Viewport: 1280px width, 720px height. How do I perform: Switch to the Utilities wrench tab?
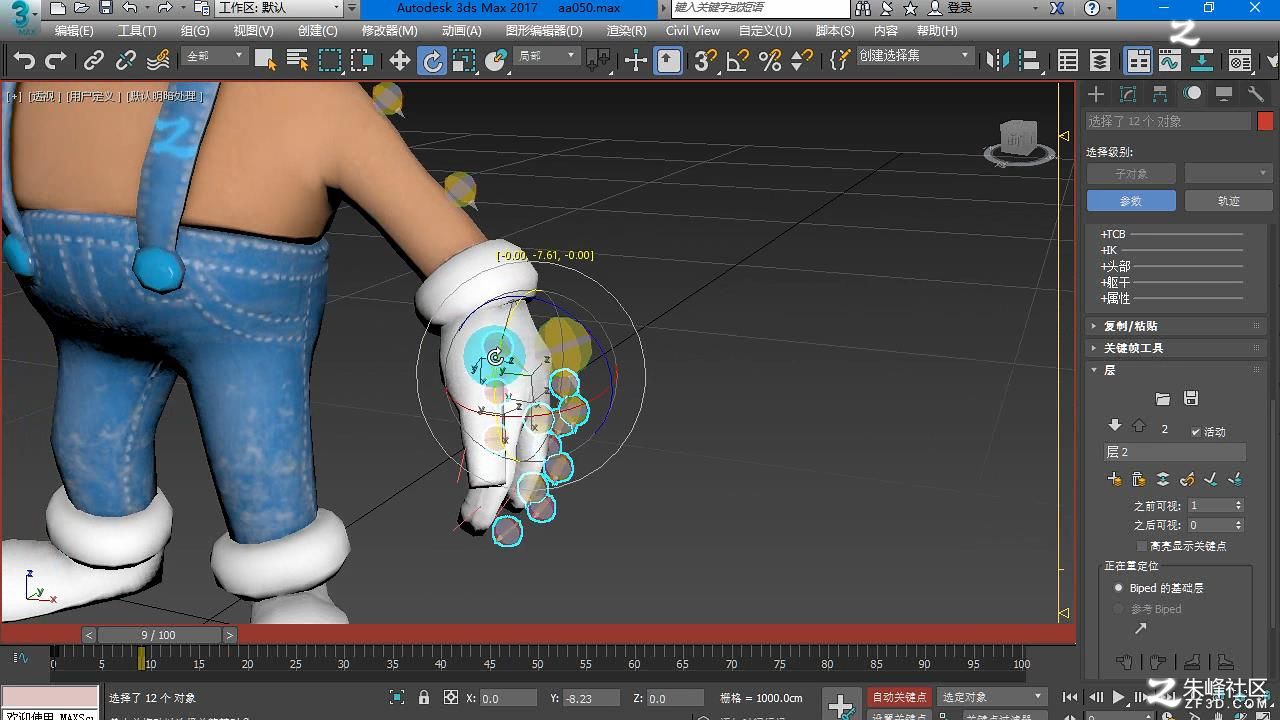point(1256,94)
